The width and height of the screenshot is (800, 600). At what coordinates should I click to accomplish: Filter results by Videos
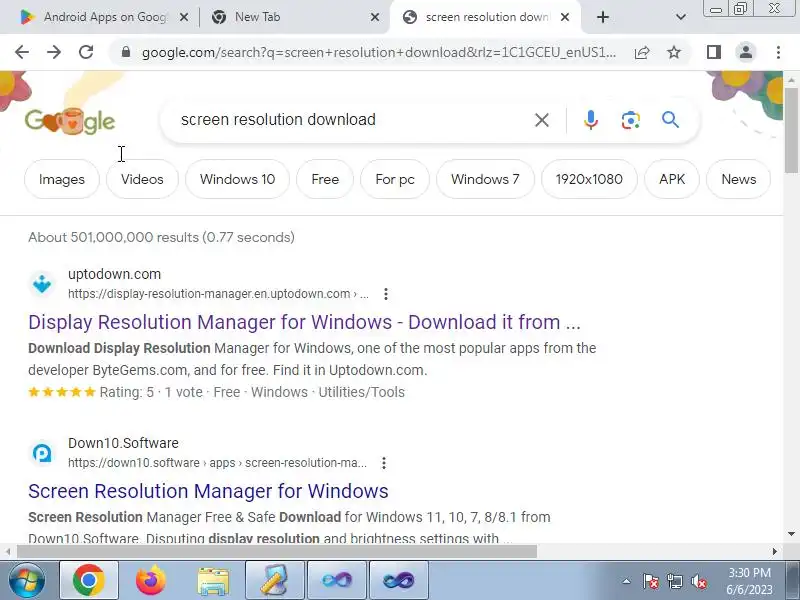(x=142, y=179)
